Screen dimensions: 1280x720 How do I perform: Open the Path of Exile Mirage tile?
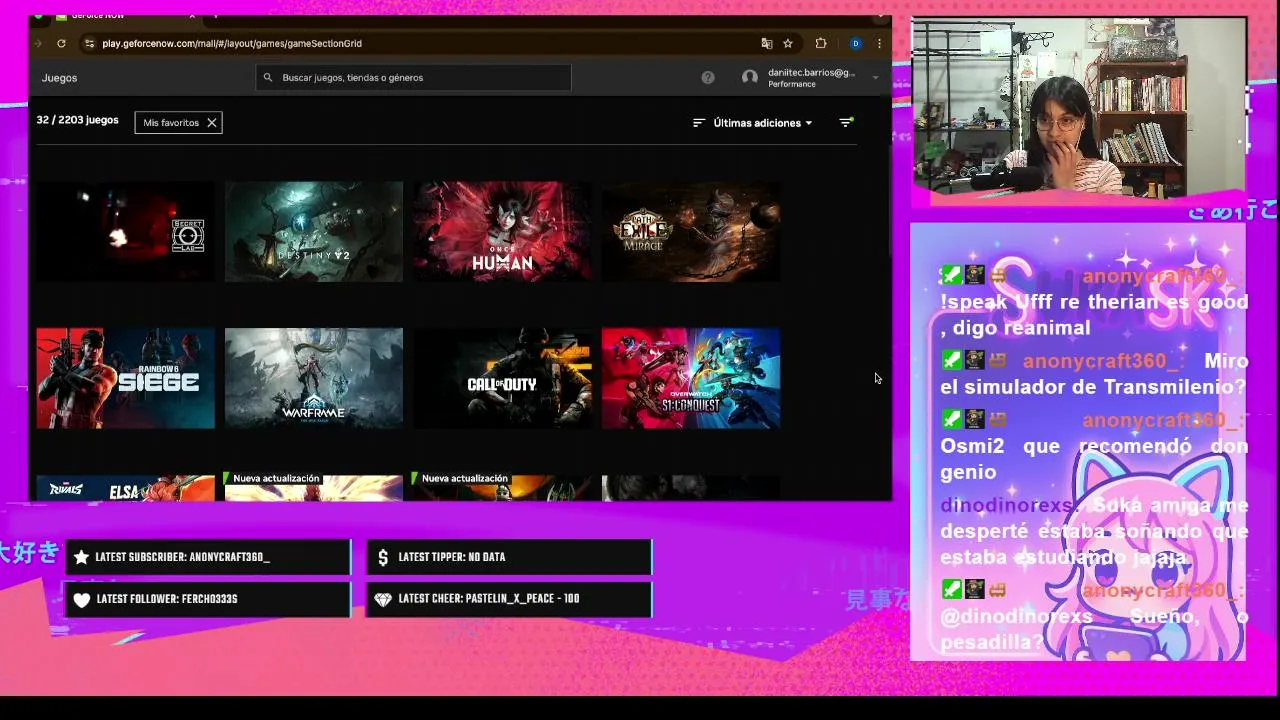pos(691,232)
